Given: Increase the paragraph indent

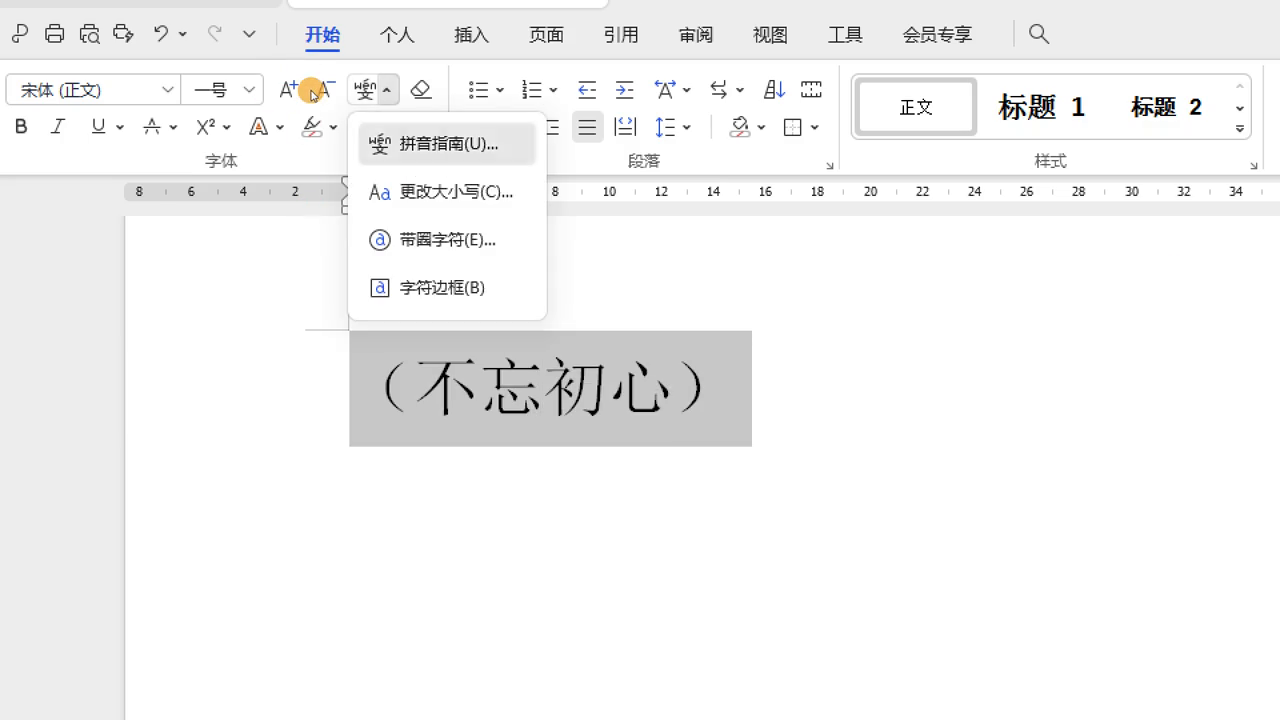Looking at the screenshot, I should (625, 90).
